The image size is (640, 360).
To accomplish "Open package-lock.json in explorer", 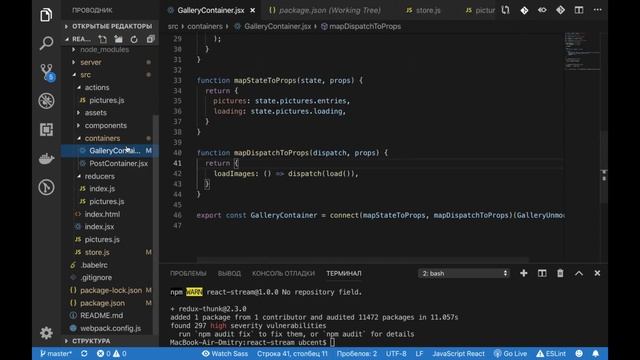I will (x=111, y=290).
